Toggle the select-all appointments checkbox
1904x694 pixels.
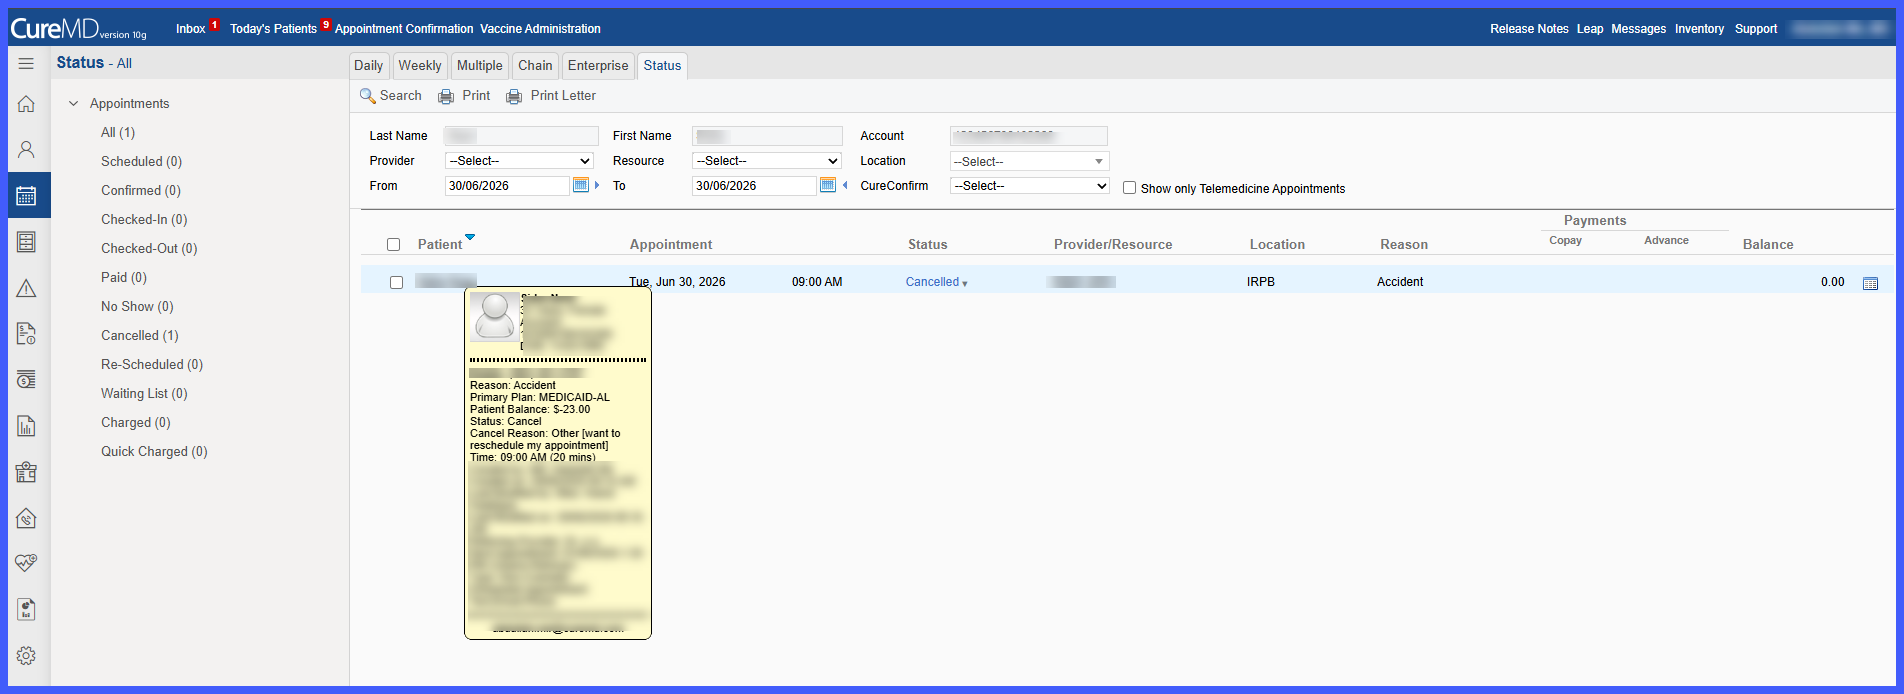[x=393, y=245]
